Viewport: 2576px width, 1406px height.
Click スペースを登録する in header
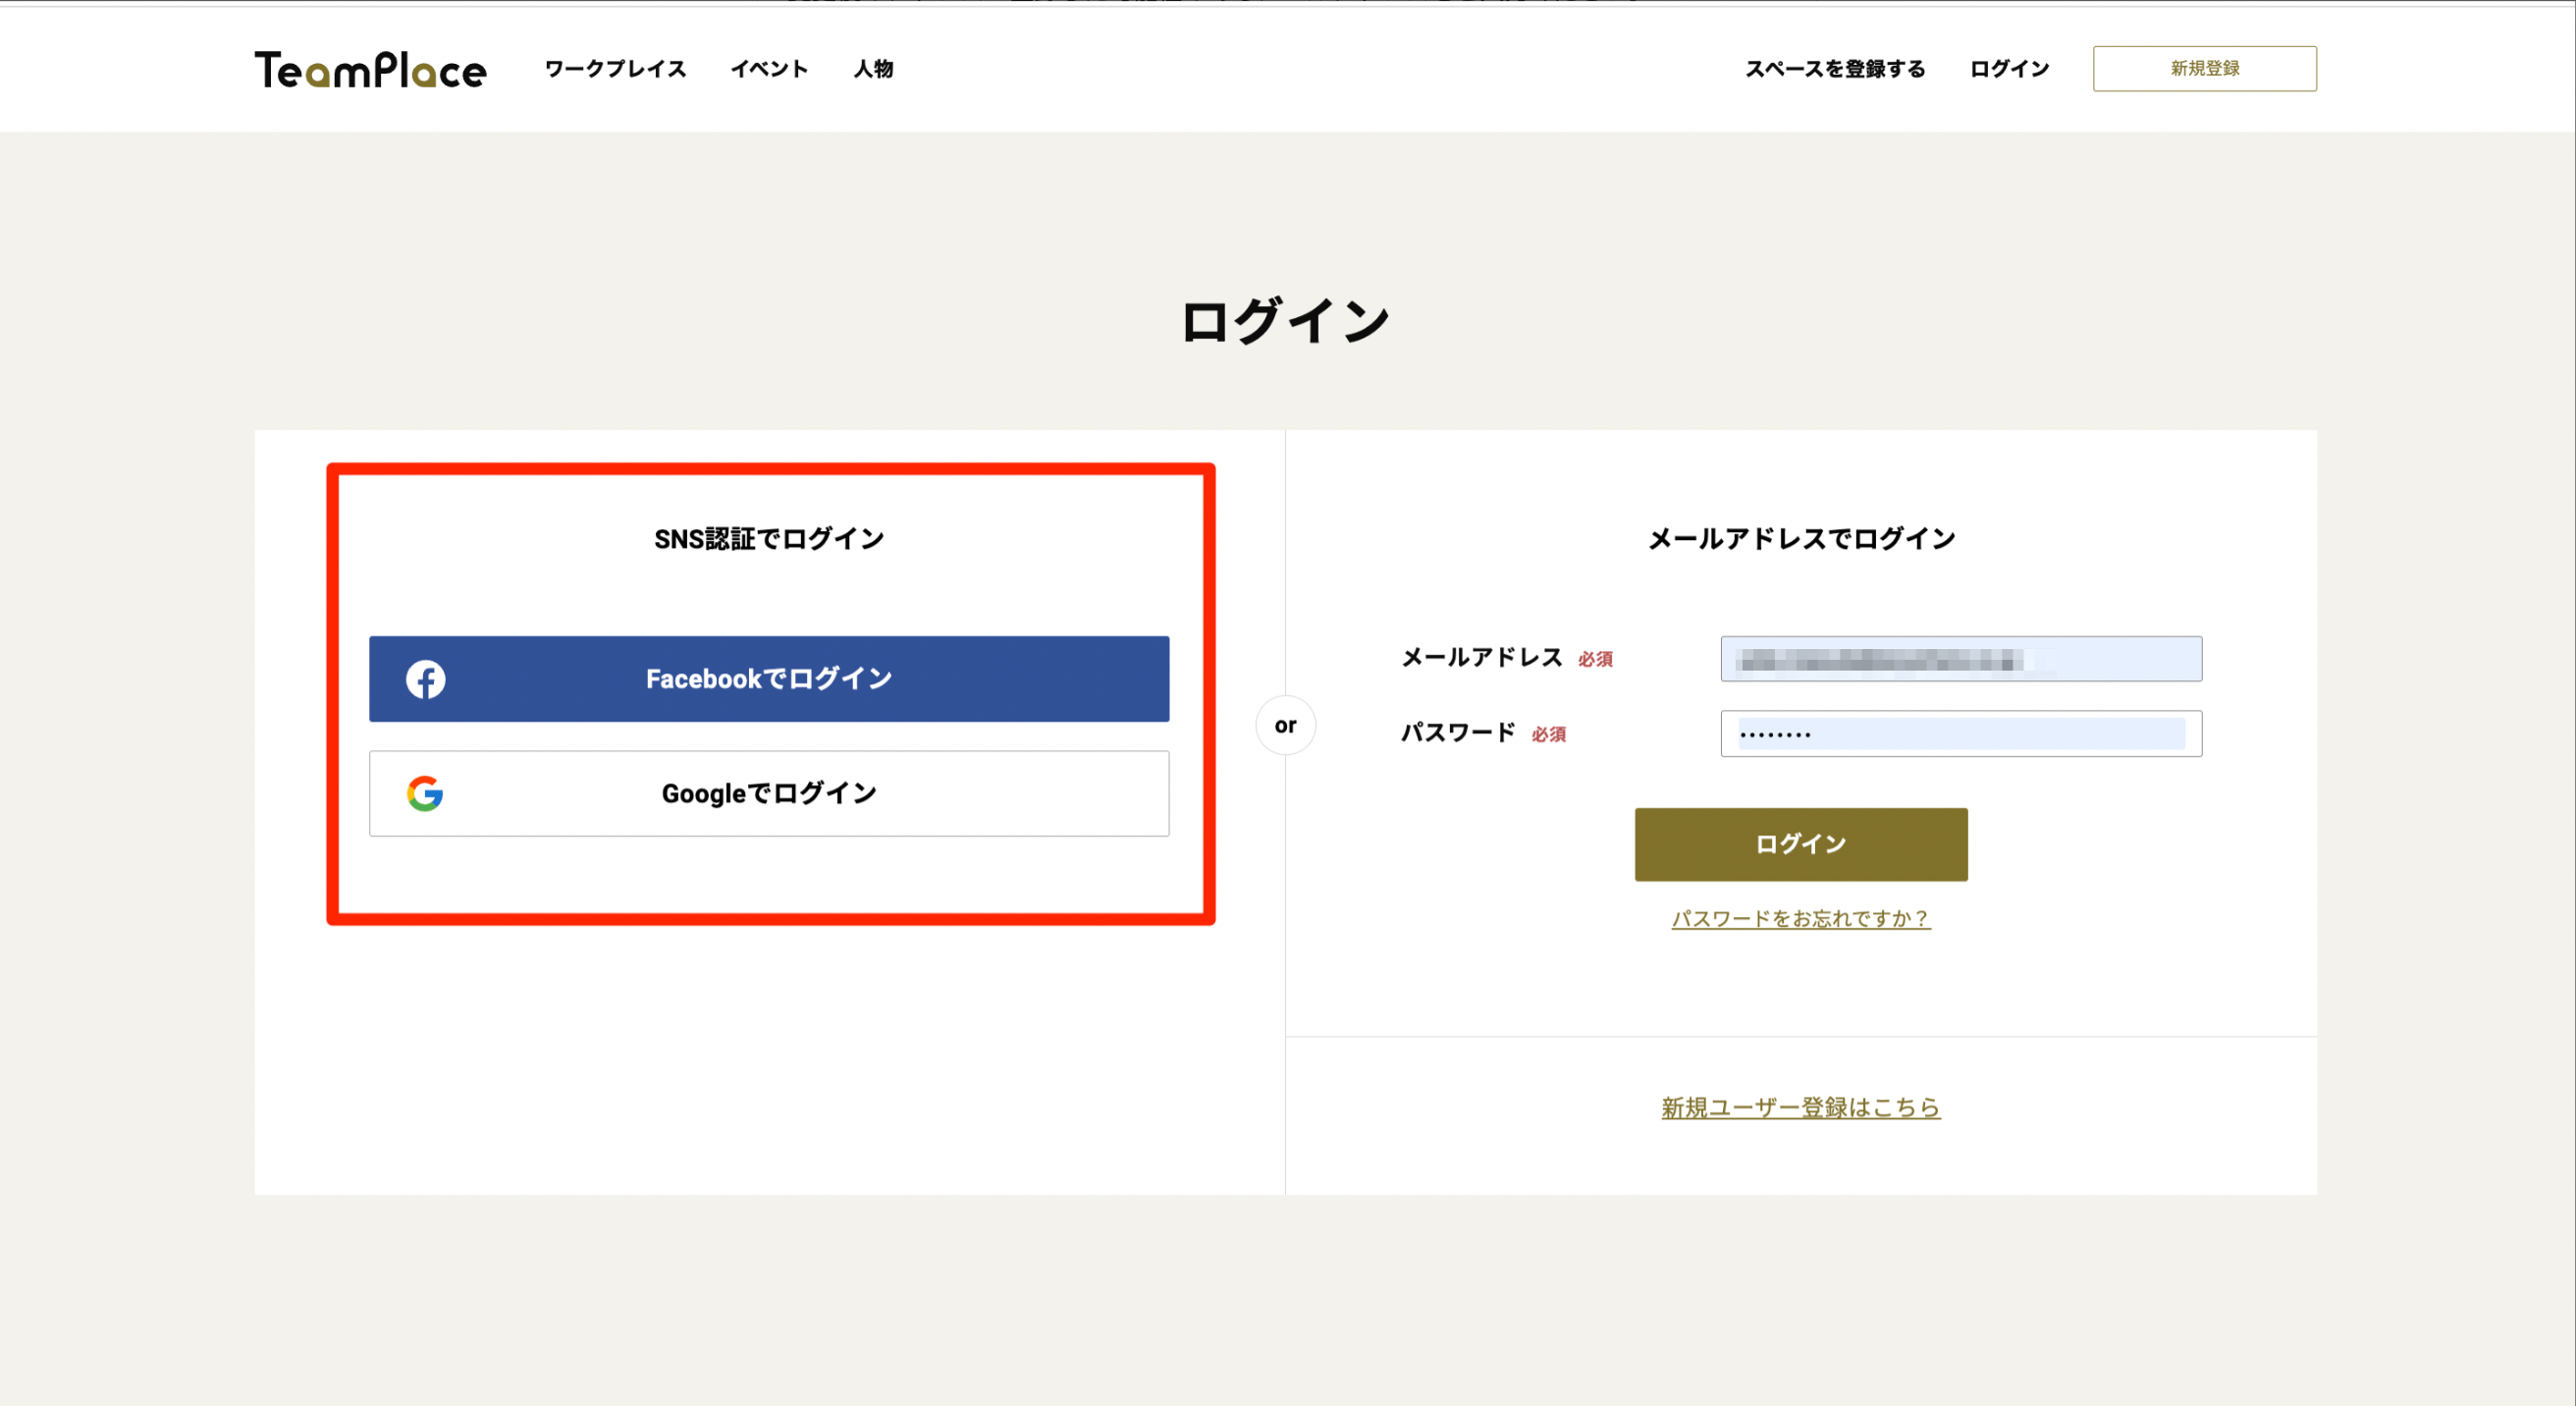pyautogui.click(x=1834, y=69)
